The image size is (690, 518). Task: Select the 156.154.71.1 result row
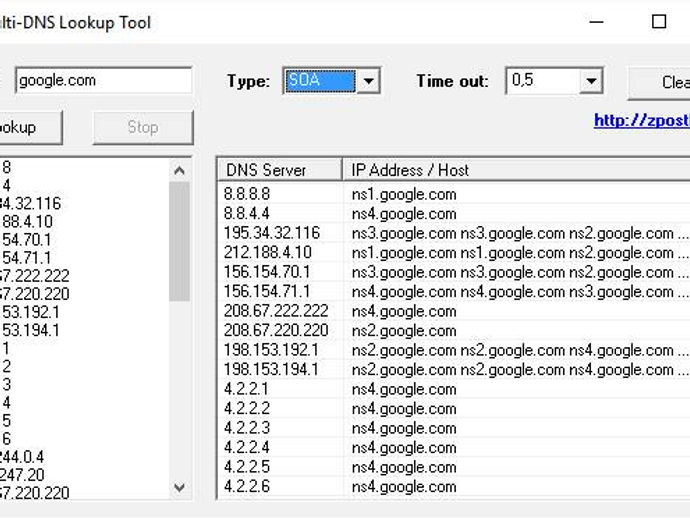click(454, 291)
